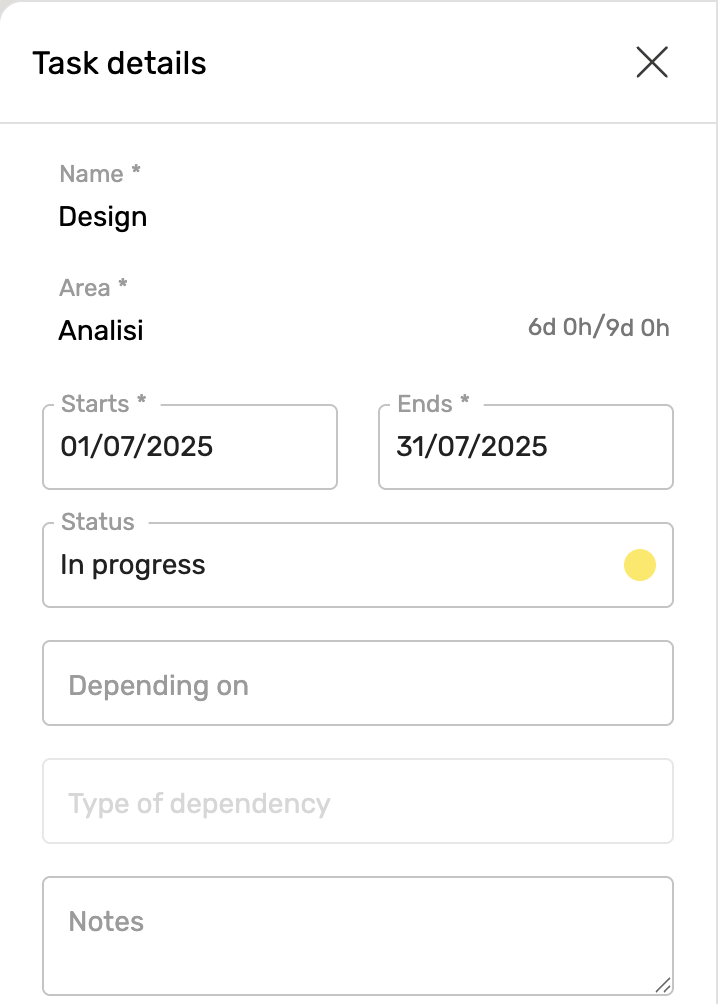Open the Depending on selector
The height and width of the screenshot is (1004, 718).
tap(357, 686)
